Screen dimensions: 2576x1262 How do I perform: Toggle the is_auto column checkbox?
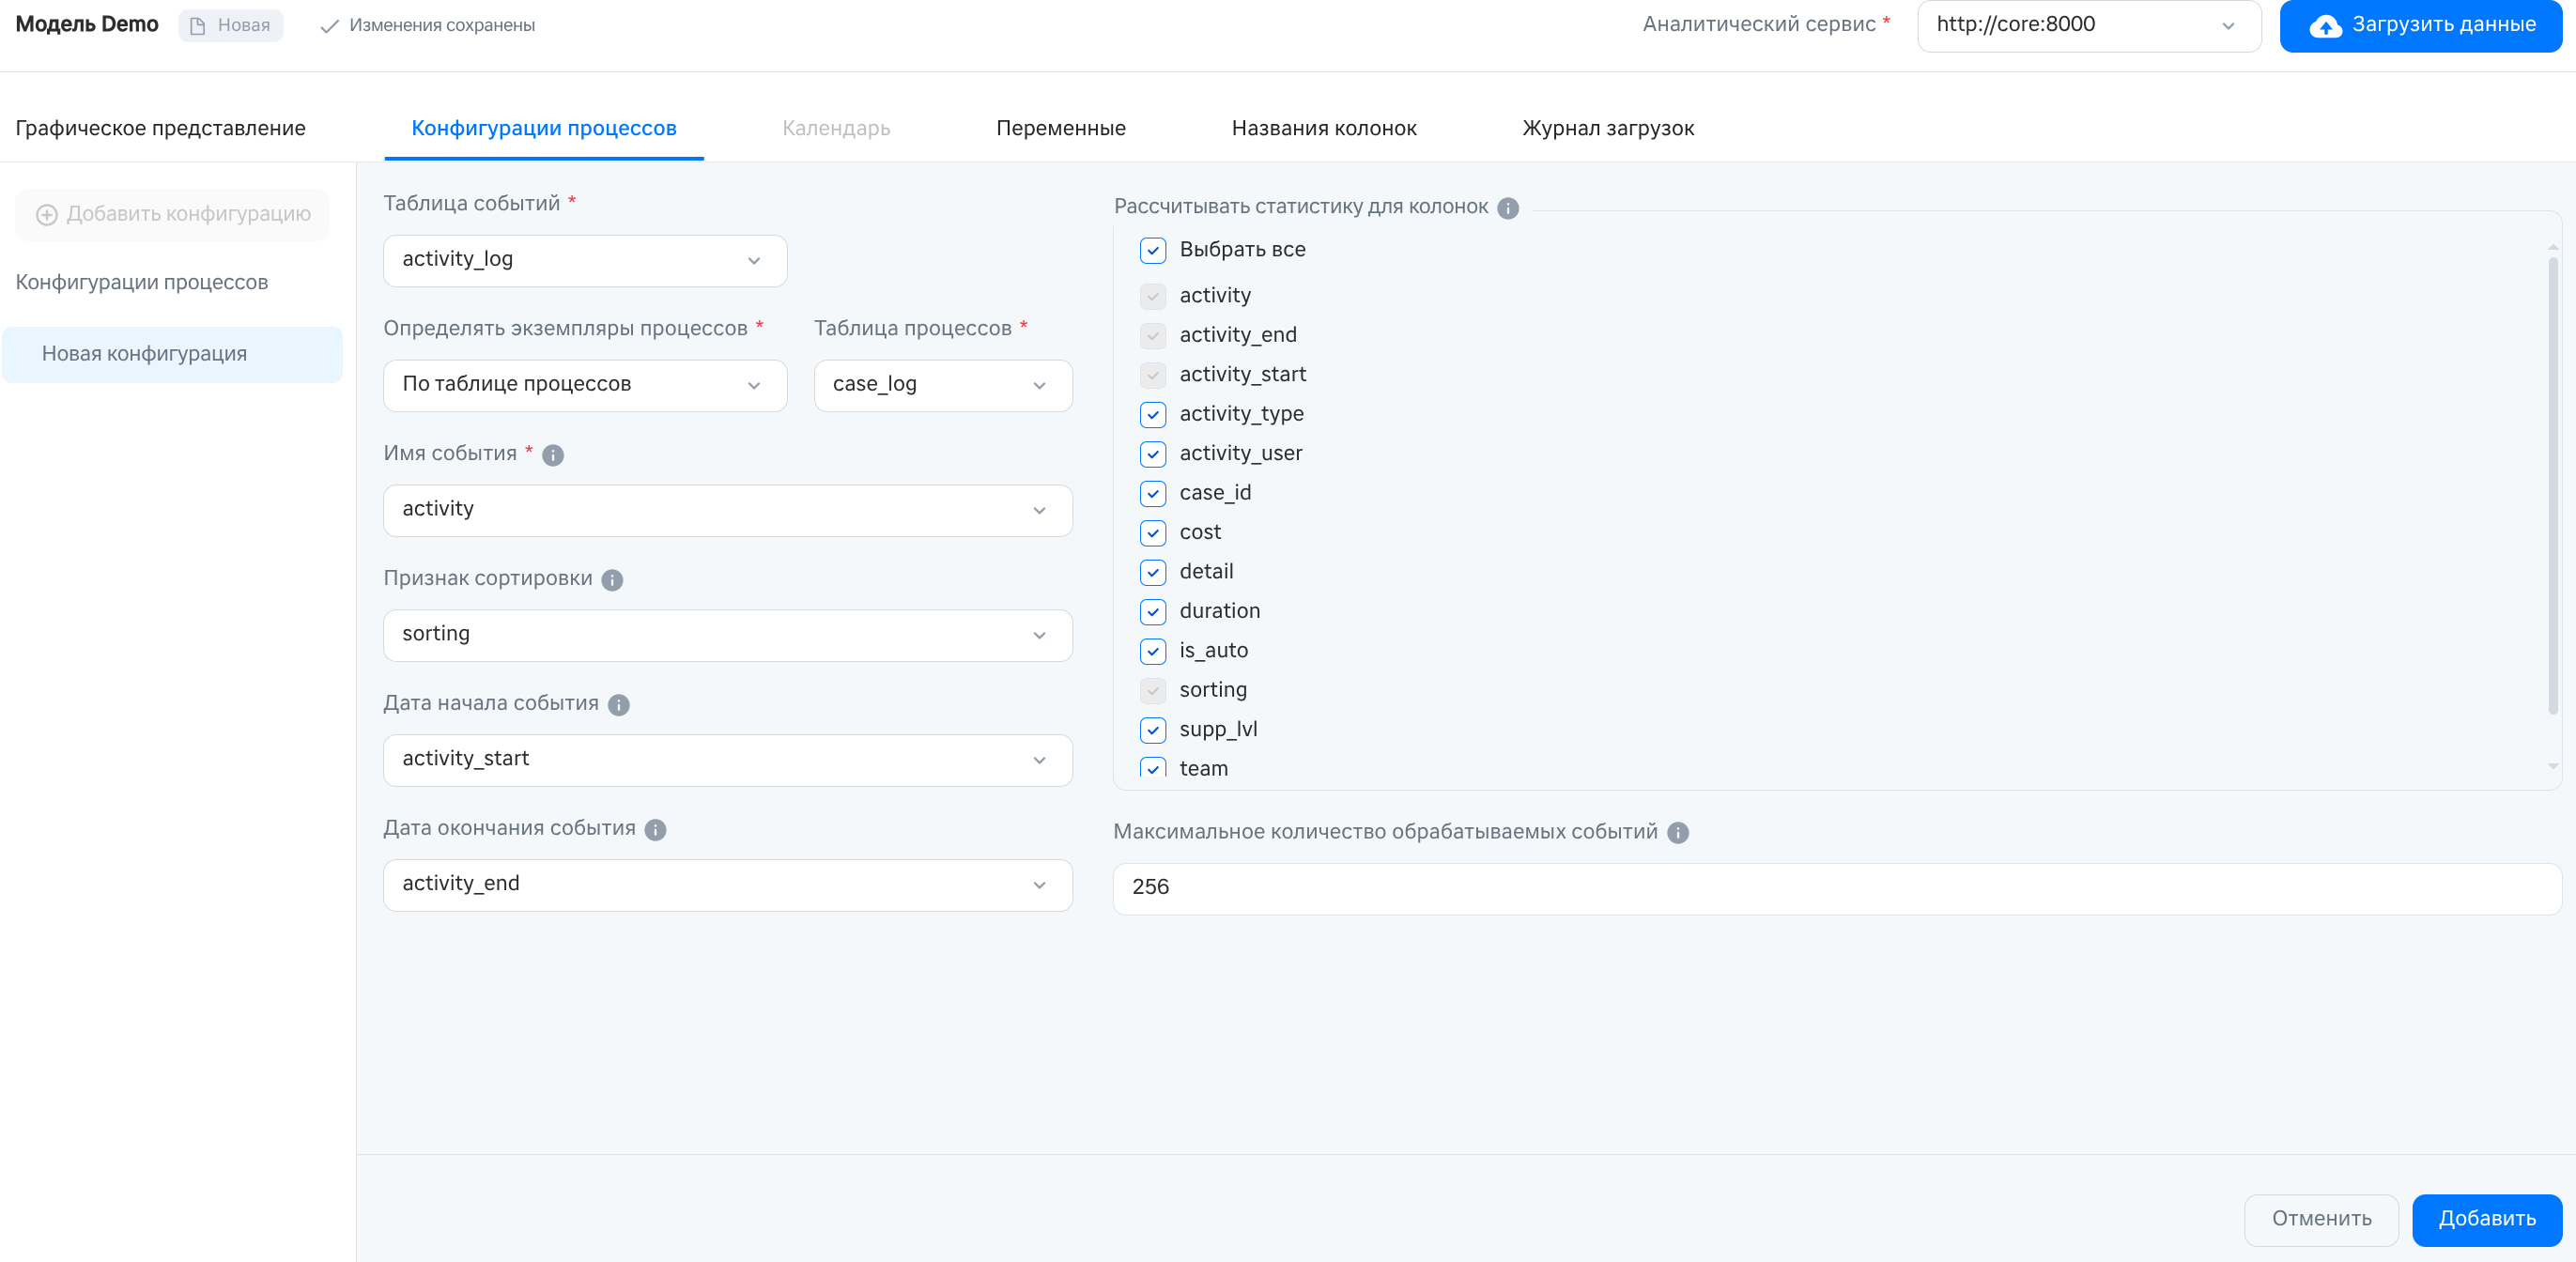[x=1153, y=651]
